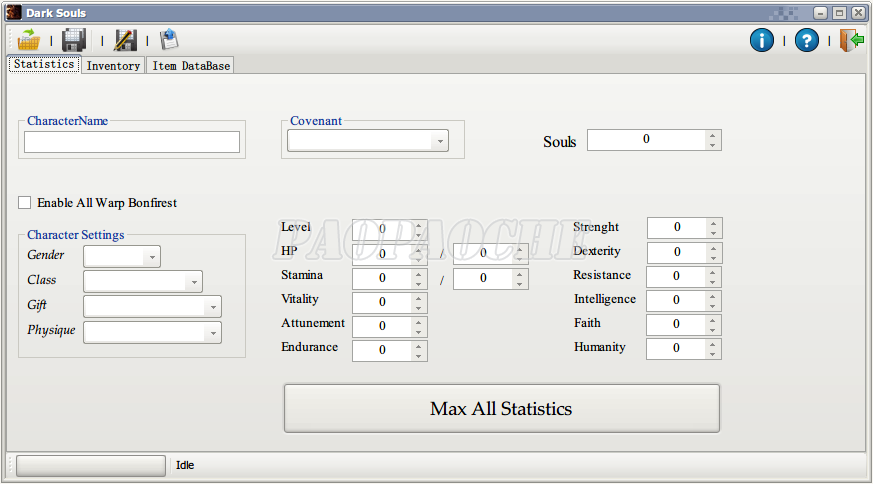873x484 pixels.
Task: Decrease the Souls value with down arrow
Action: 713,145
